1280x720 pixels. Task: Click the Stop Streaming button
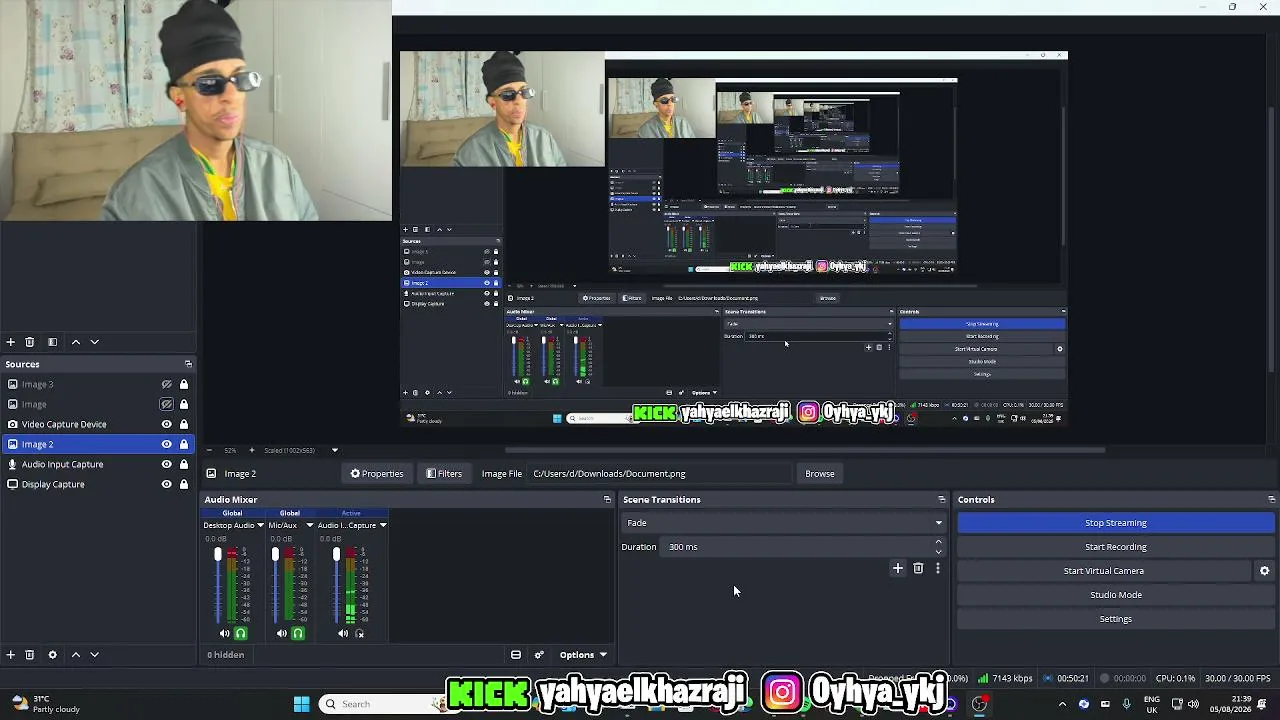1116,523
